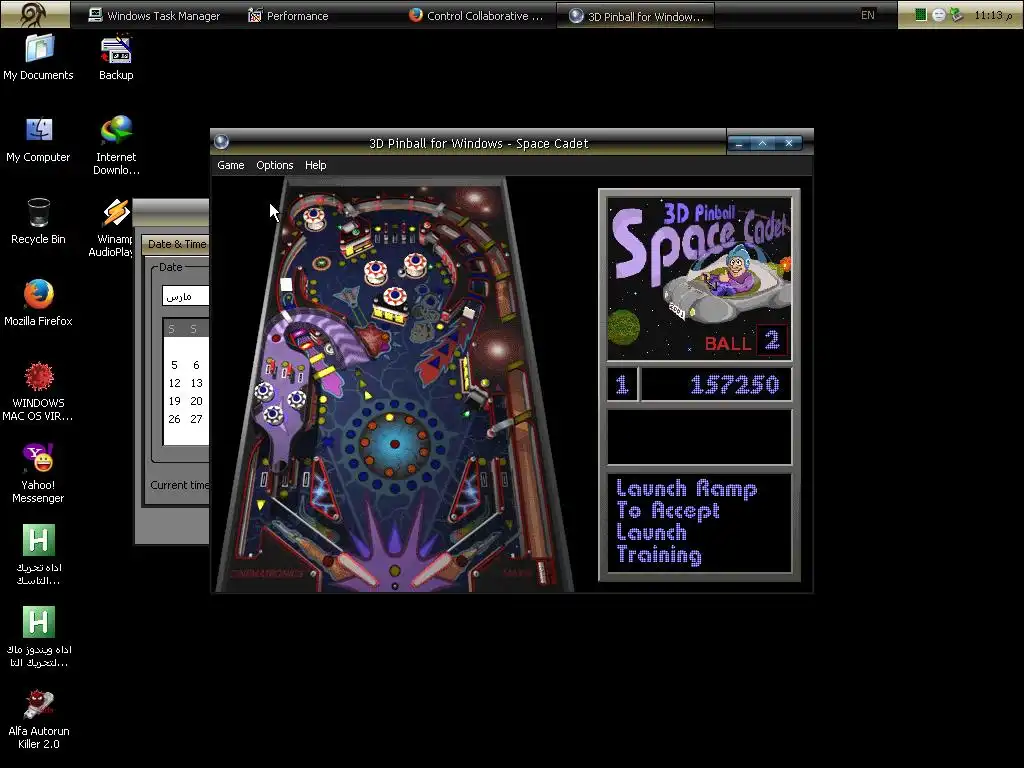Screen dimensions: 1024x768
Task: Select day 5 in Date & Time calendar
Action: click(174, 365)
